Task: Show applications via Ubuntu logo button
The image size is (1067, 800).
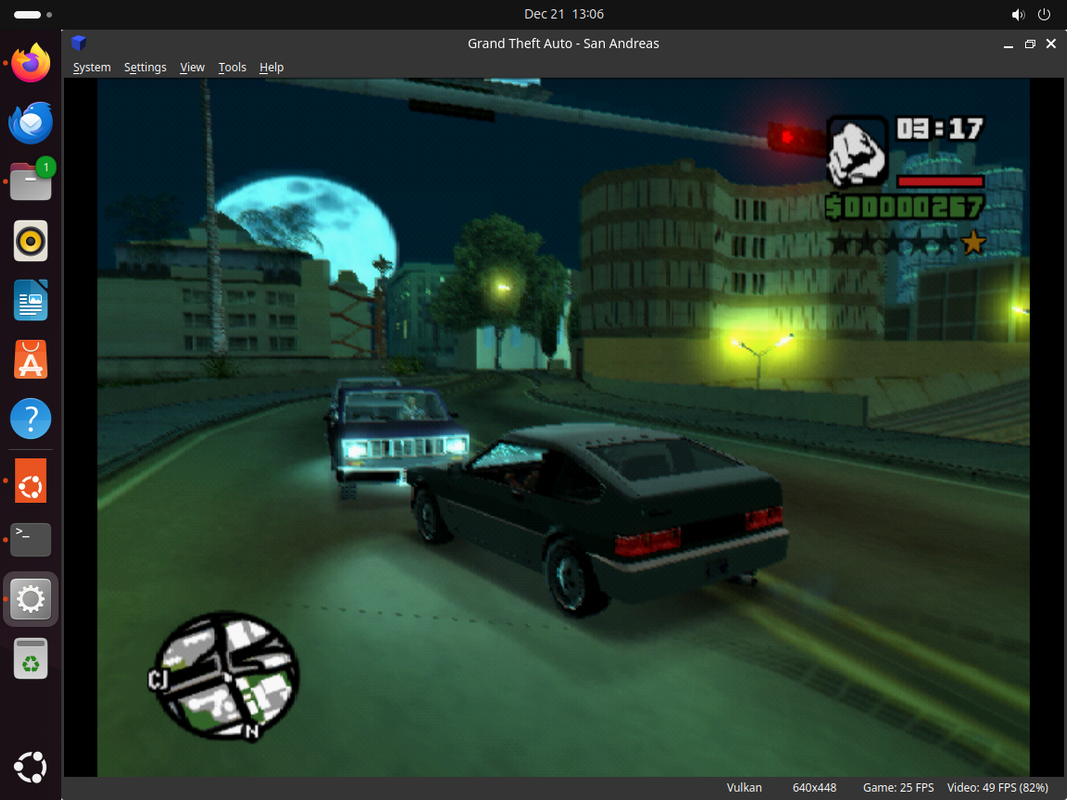Action: pyautogui.click(x=31, y=768)
